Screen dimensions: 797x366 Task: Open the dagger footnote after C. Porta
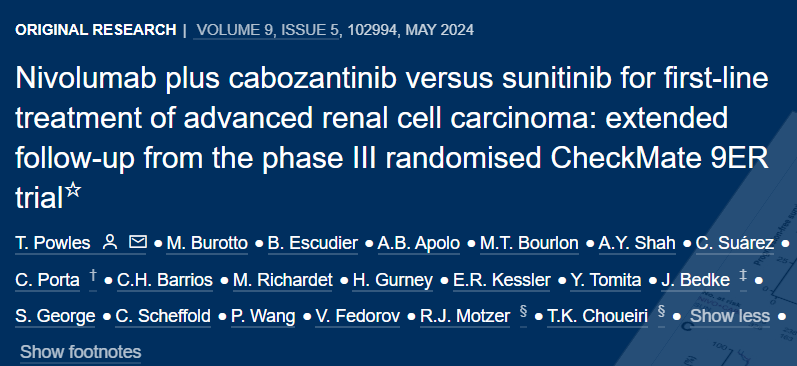93,276
